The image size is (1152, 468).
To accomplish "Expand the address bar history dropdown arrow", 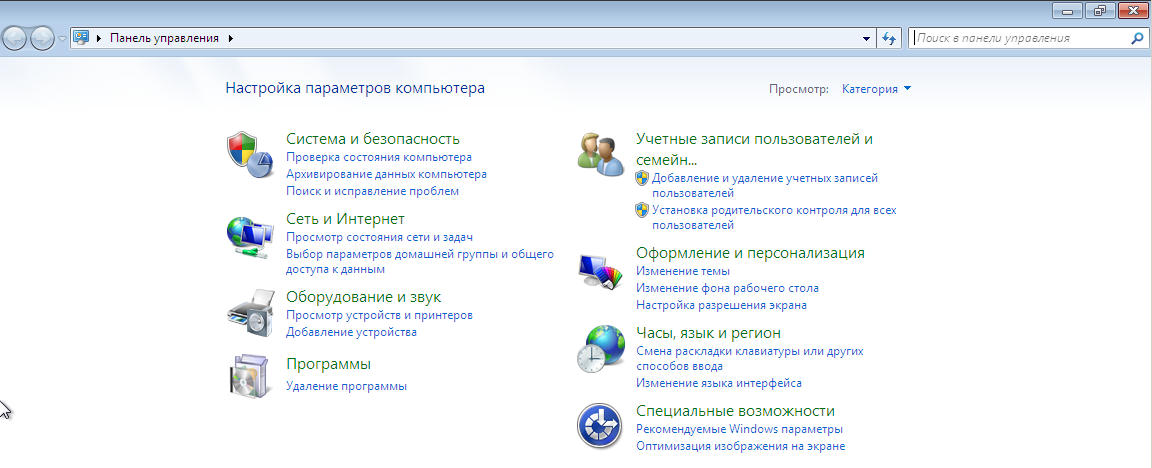I will [x=866, y=38].
